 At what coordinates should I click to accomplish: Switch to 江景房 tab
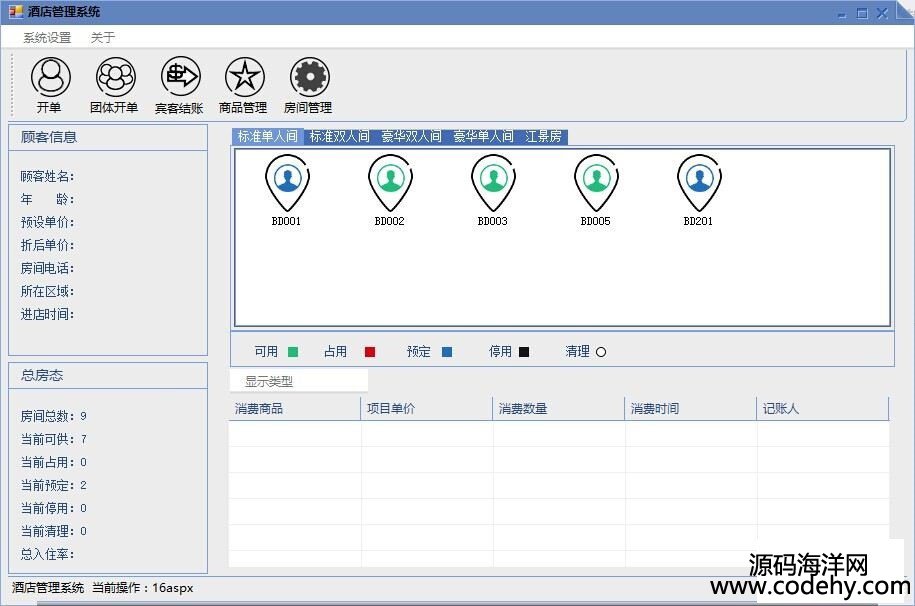tap(543, 137)
